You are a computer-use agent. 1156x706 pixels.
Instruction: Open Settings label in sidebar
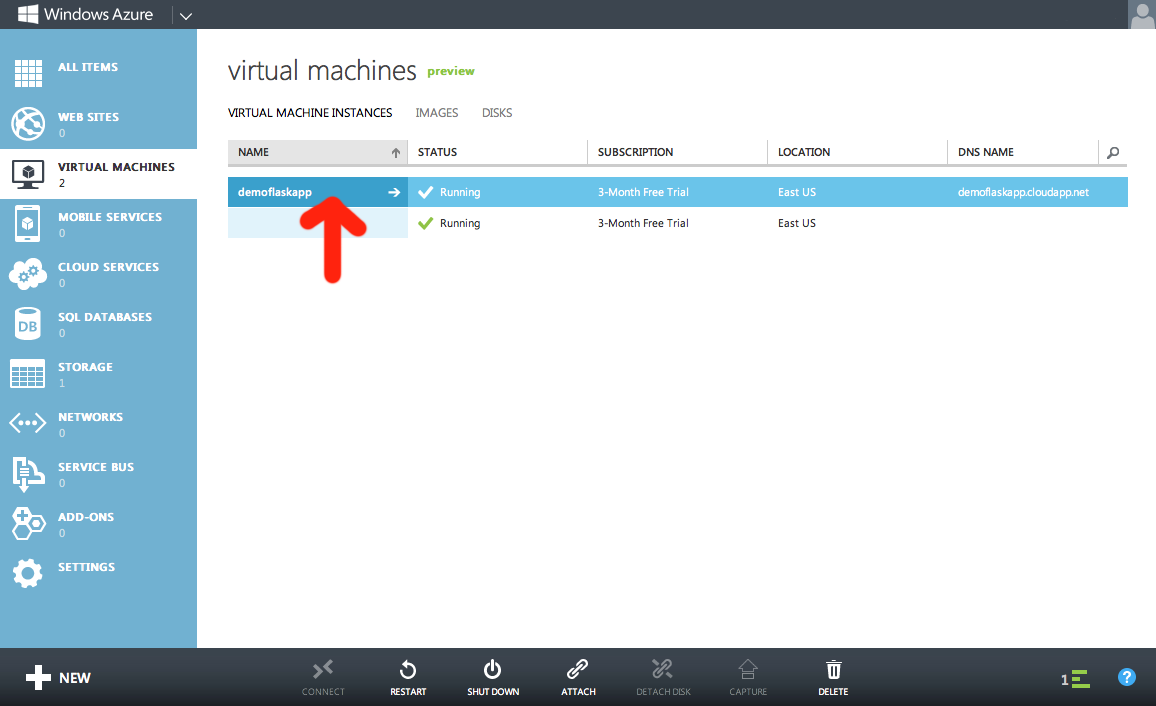[x=86, y=567]
